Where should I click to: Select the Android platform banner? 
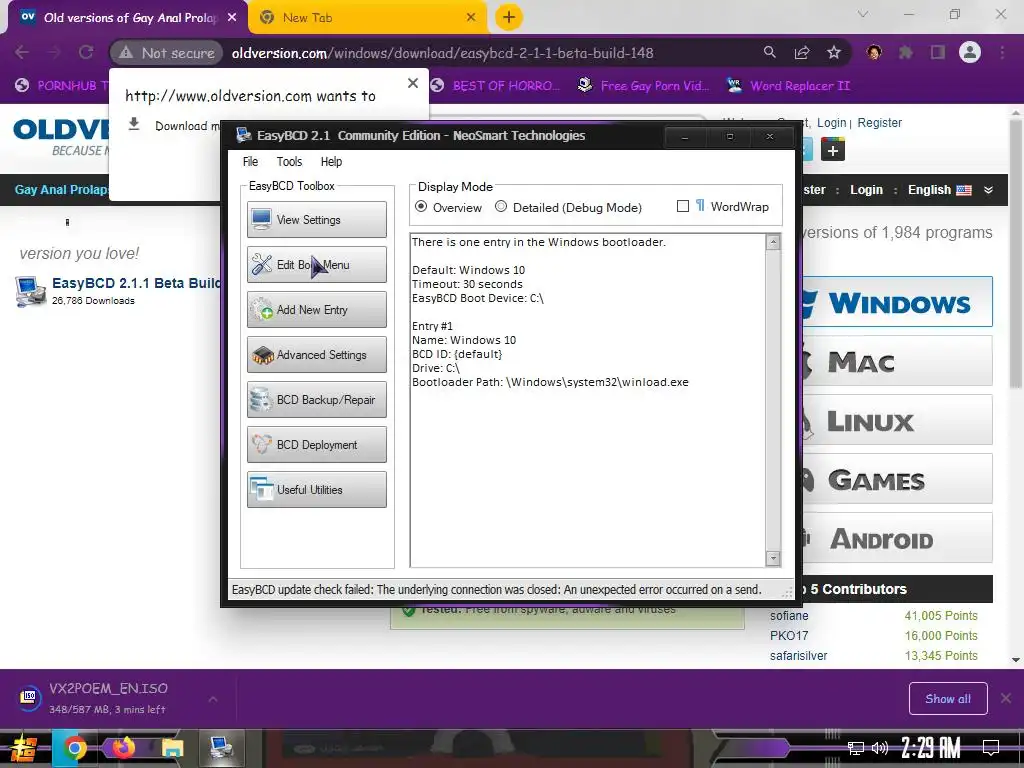(x=897, y=537)
